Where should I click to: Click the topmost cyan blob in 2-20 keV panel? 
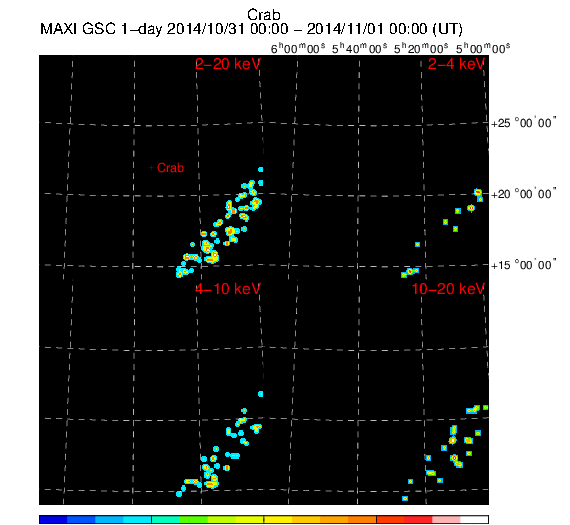(x=260, y=169)
